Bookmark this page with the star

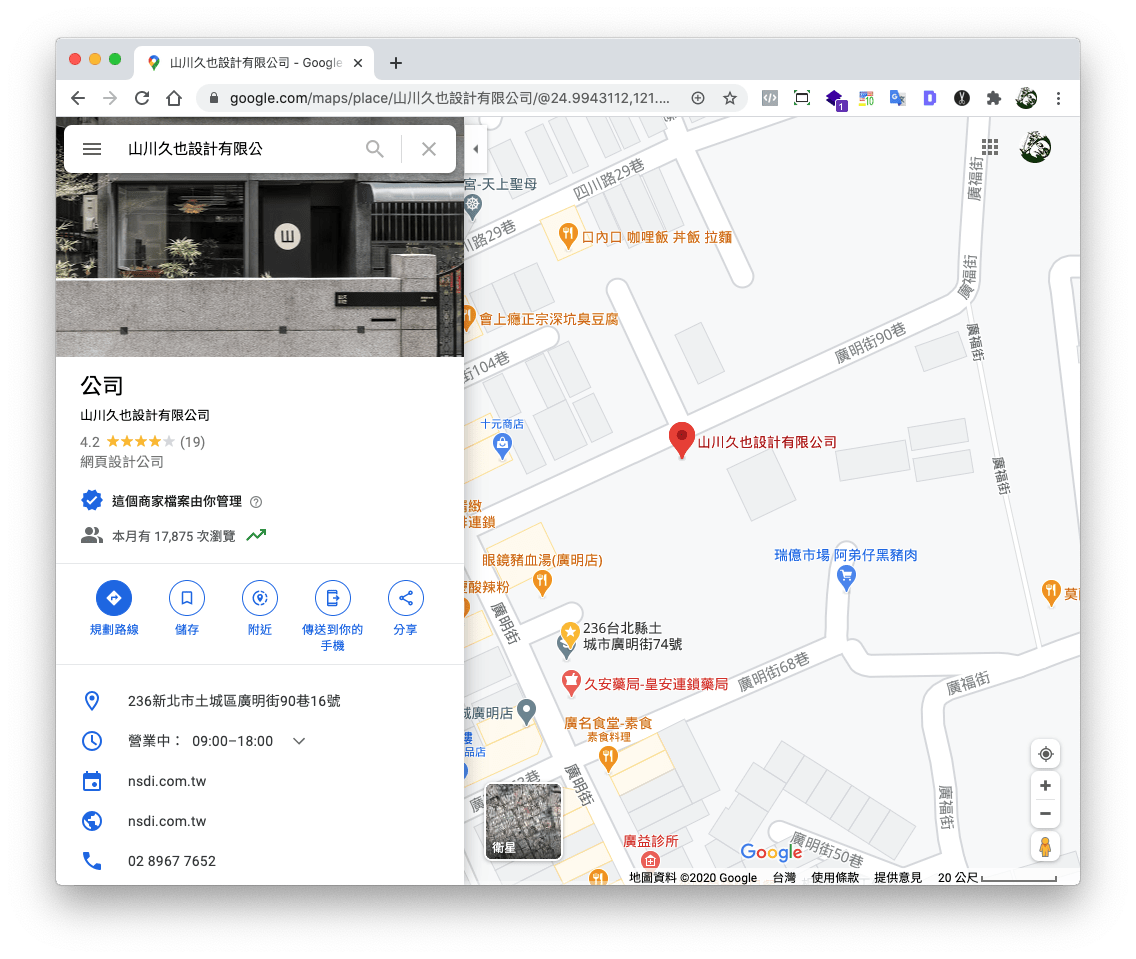[730, 98]
